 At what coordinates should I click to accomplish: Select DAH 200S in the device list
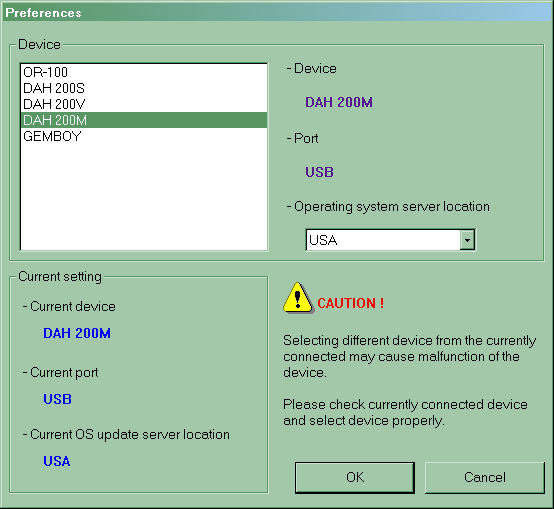tap(144, 88)
